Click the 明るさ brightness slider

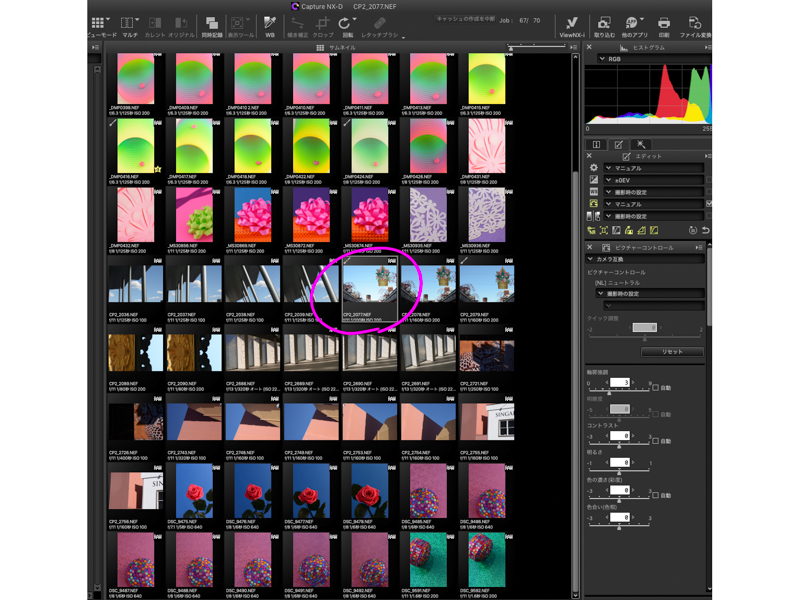coord(620,472)
